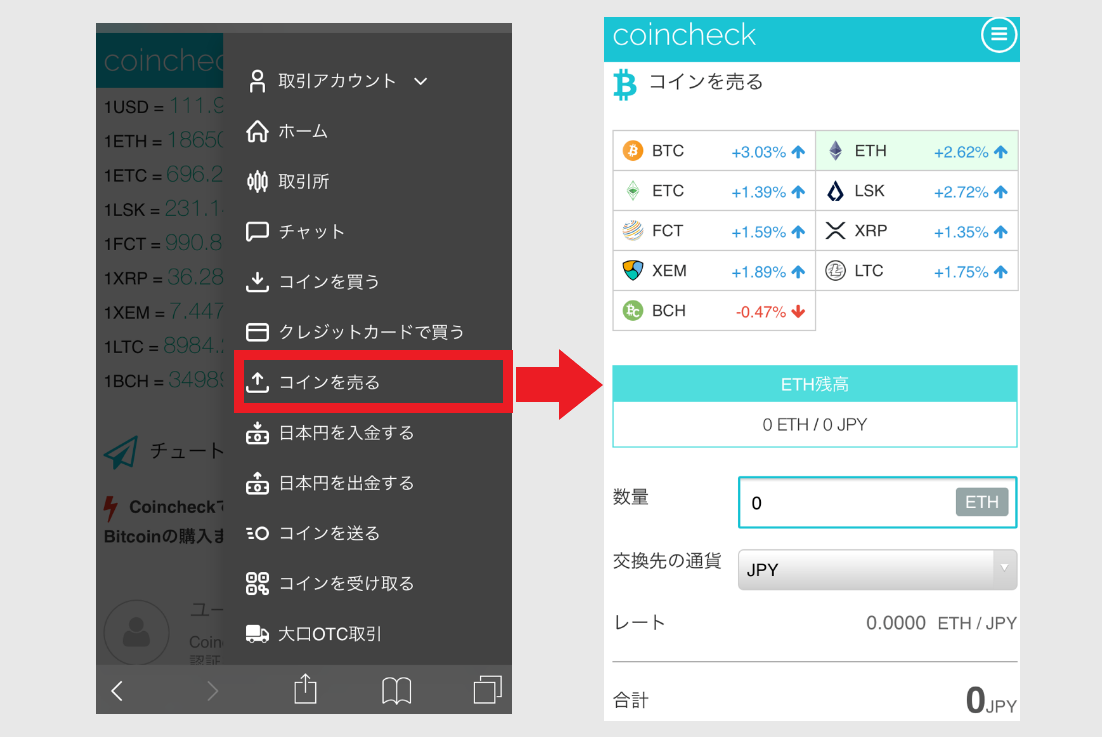Choose the LTC coin cell
1102x737 pixels.
pos(916,270)
